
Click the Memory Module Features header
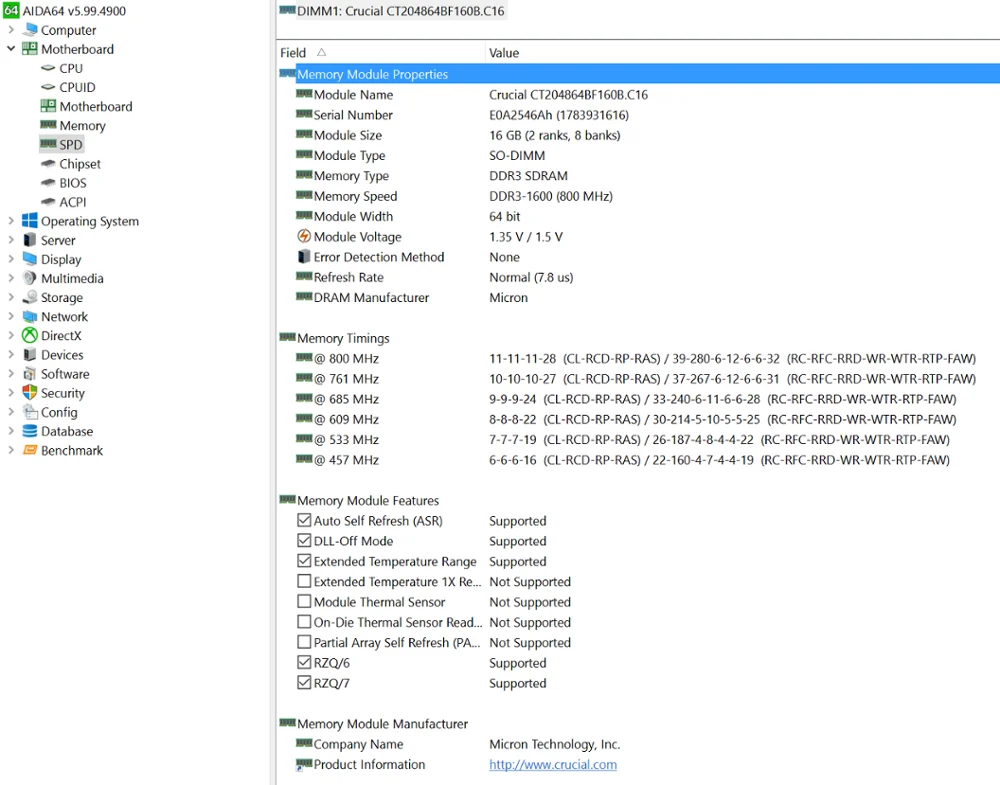pyautogui.click(x=368, y=501)
